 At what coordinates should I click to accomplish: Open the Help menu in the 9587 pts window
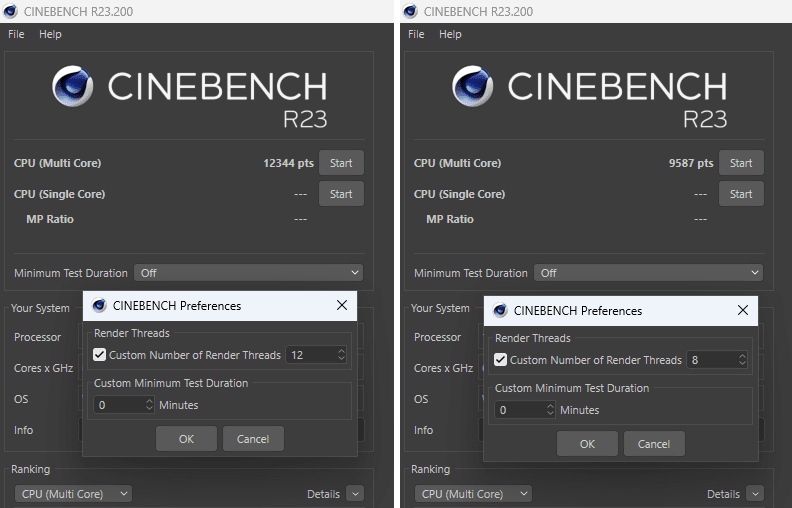pos(450,34)
